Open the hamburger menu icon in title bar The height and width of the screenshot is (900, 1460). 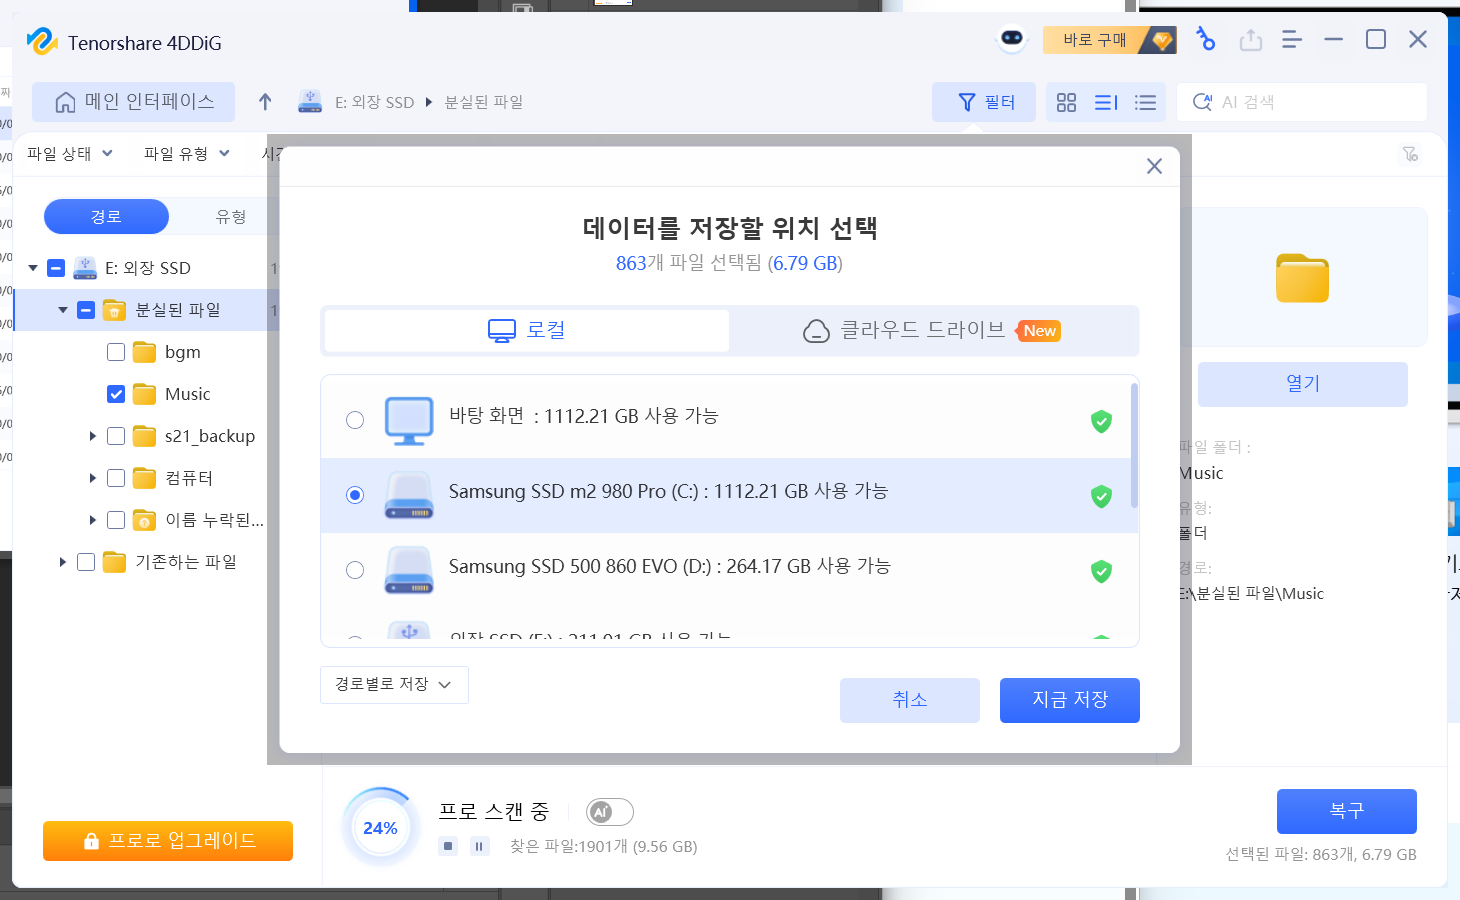coord(1292,40)
